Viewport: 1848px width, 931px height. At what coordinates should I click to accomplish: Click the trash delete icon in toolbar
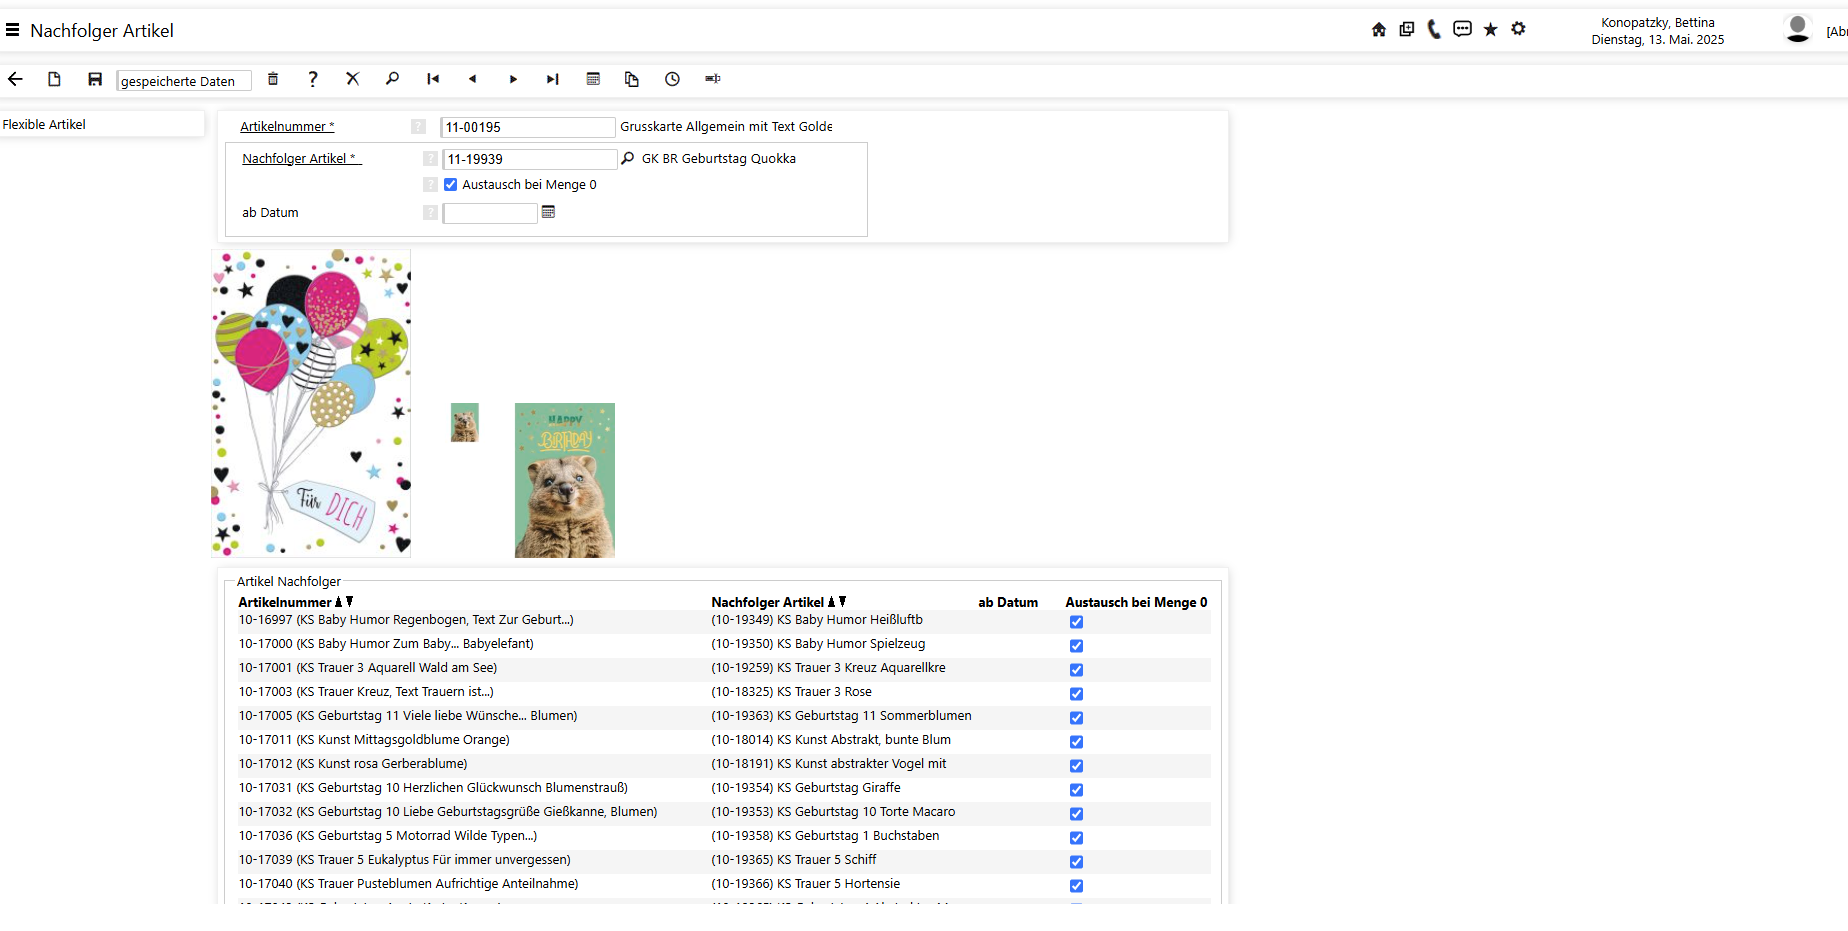273,79
